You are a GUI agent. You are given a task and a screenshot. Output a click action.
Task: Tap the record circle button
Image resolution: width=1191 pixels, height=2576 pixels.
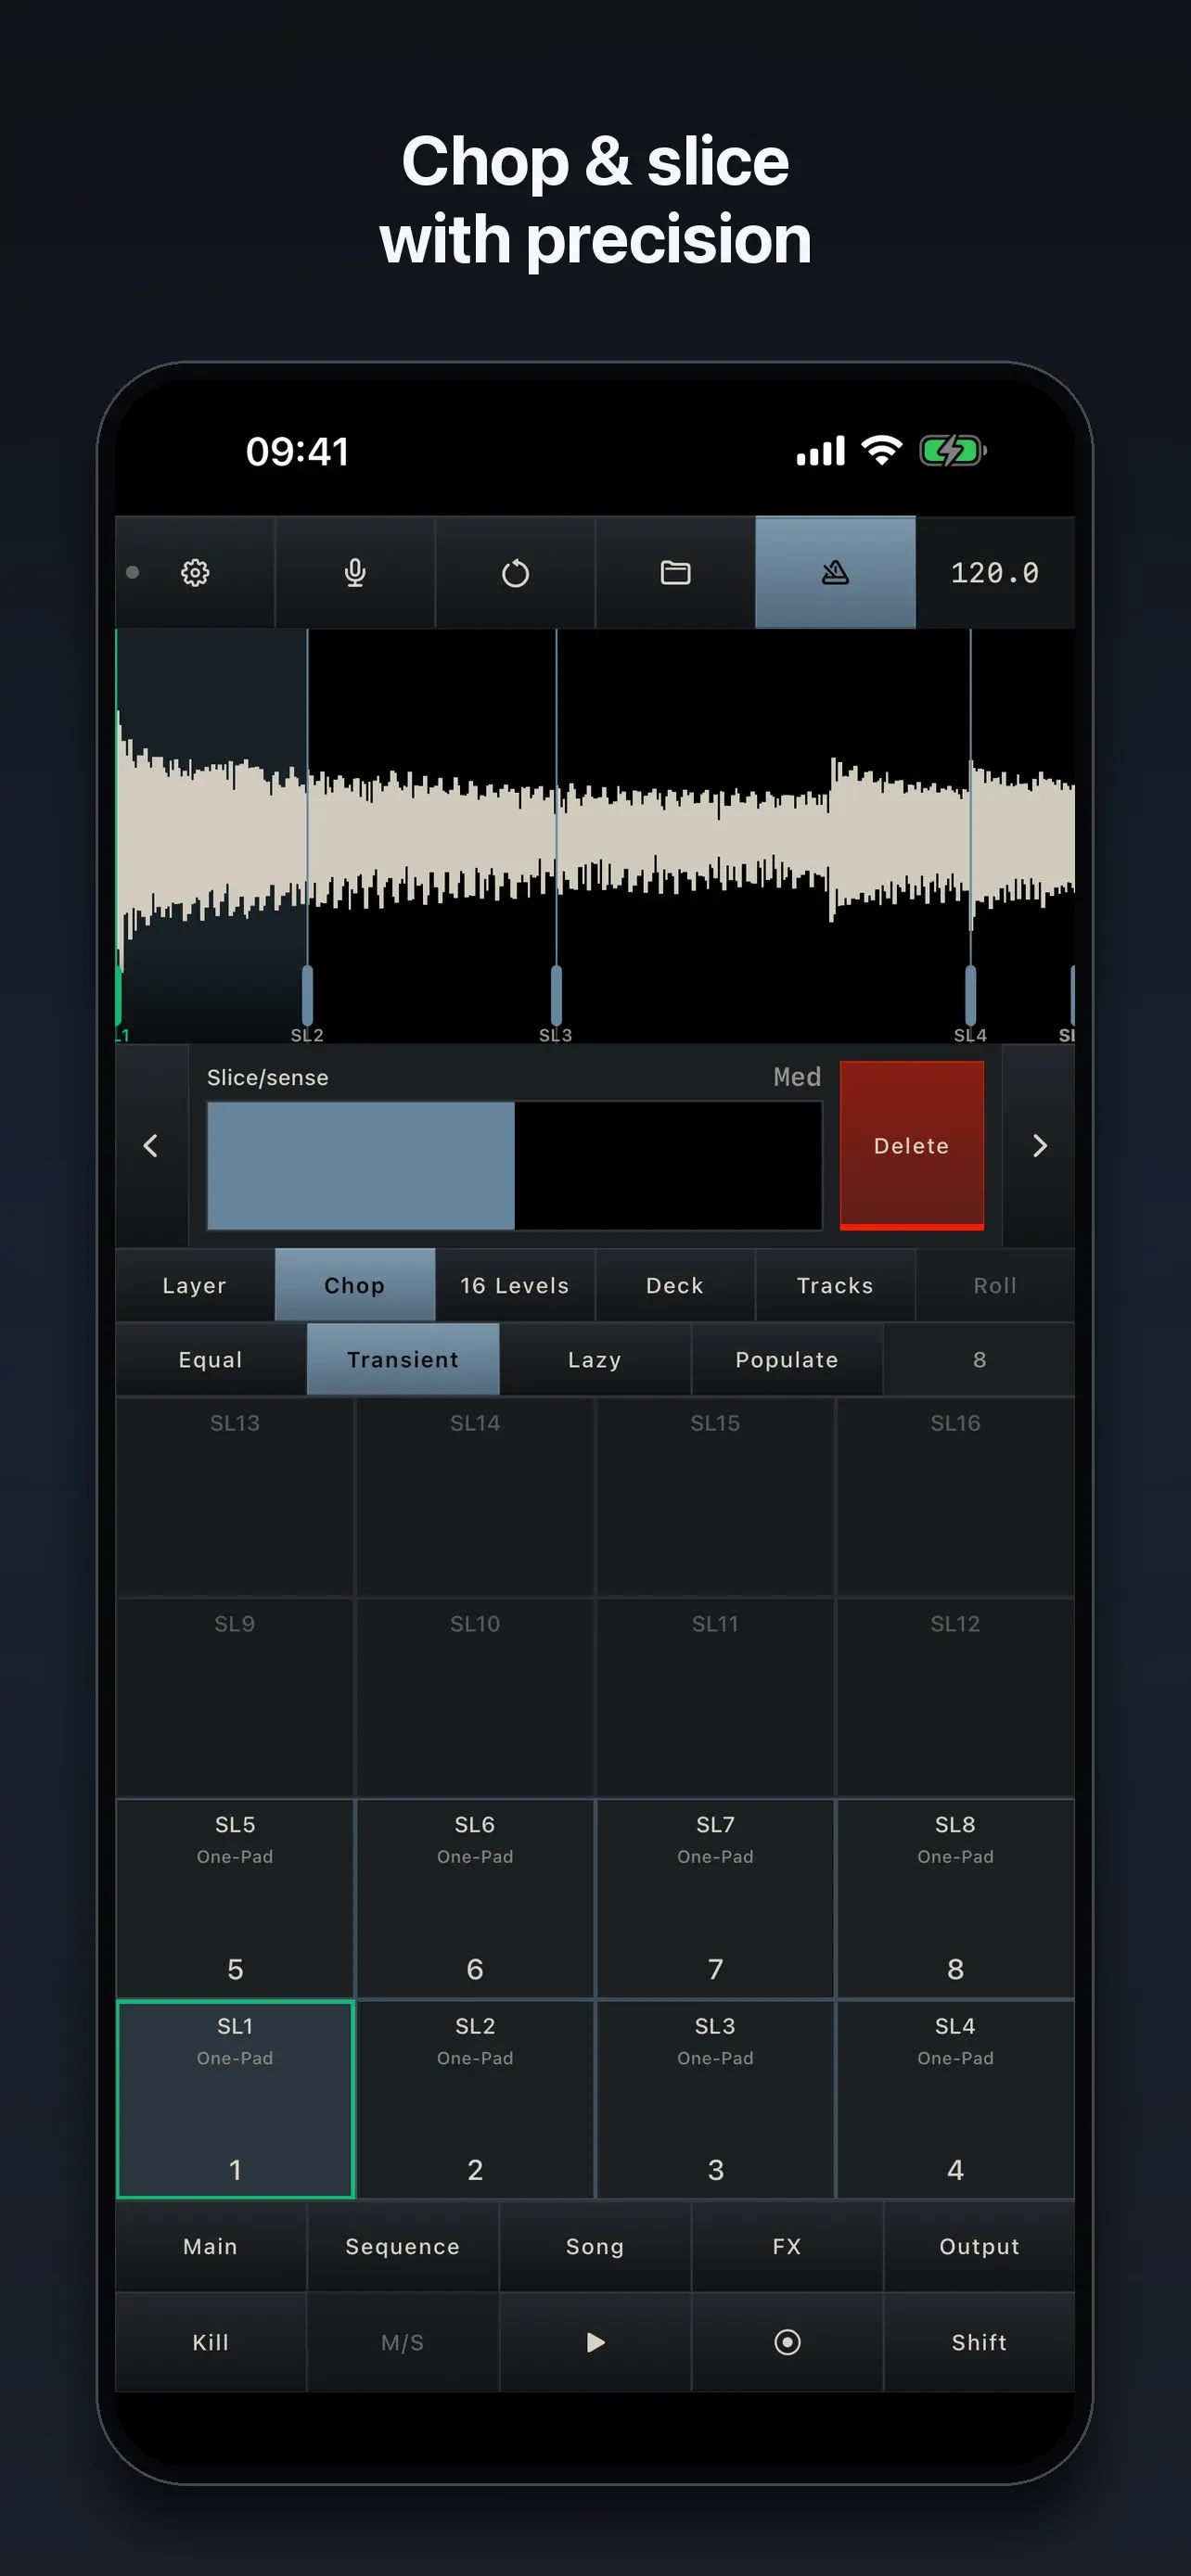pyautogui.click(x=787, y=2342)
